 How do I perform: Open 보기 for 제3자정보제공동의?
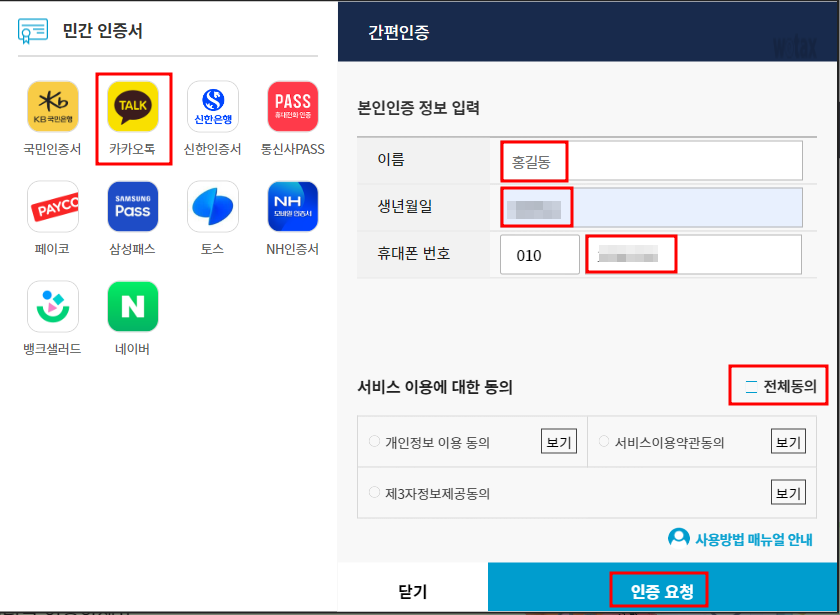point(788,492)
